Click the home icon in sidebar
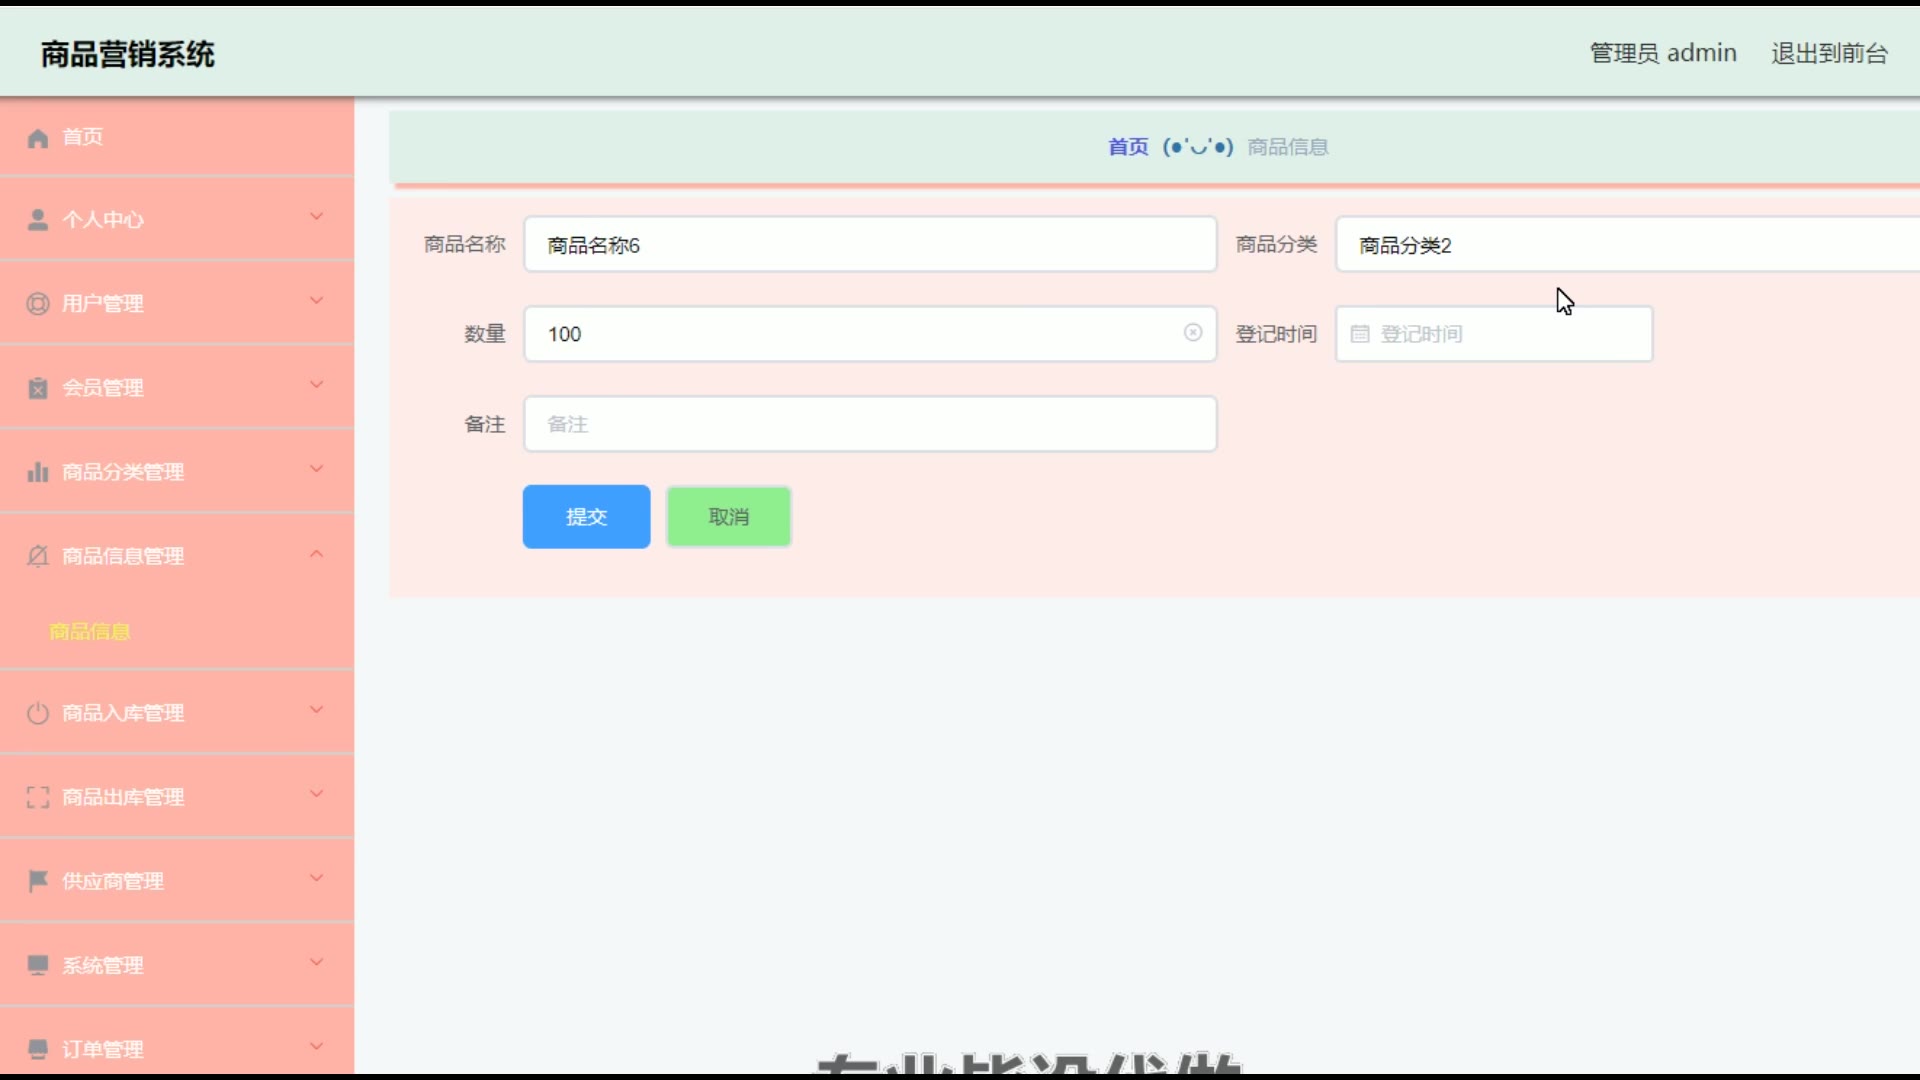 pyautogui.click(x=38, y=138)
